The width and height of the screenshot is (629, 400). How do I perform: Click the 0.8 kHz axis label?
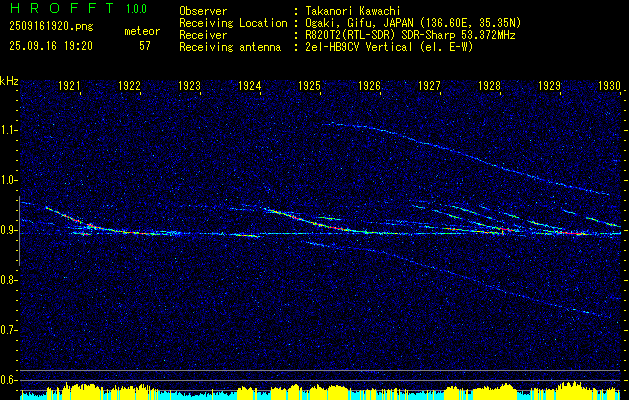pyautogui.click(x=8, y=280)
